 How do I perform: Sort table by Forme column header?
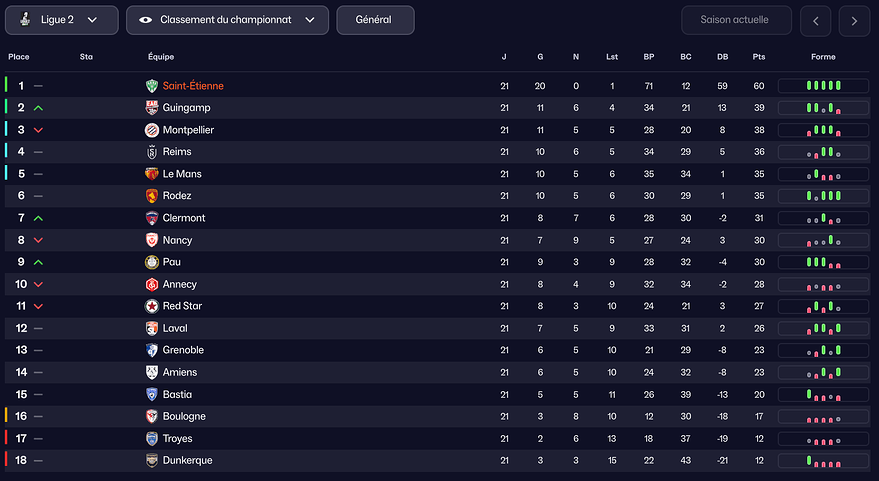(x=823, y=57)
